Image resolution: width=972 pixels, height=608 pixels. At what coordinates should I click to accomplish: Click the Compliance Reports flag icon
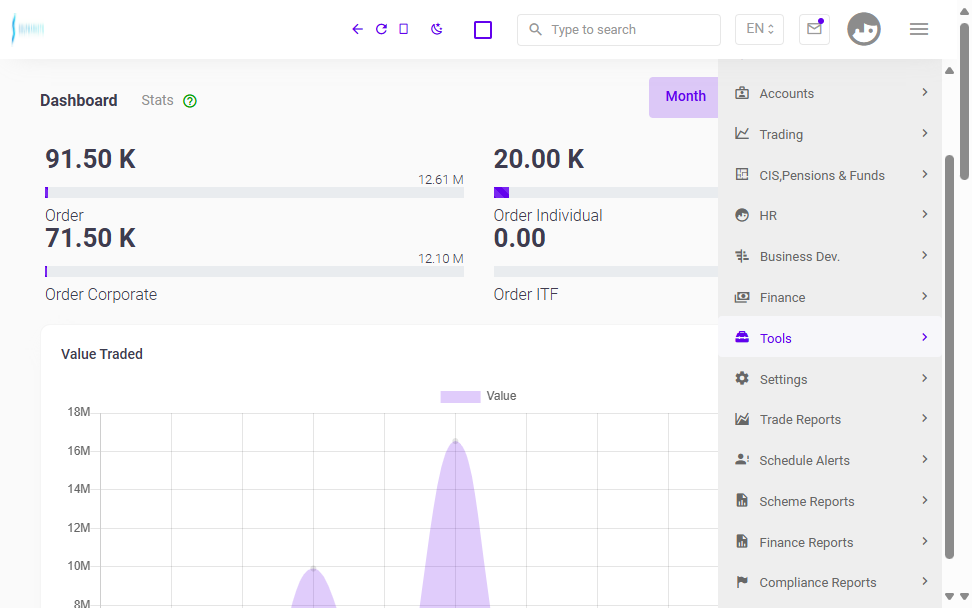tap(742, 582)
